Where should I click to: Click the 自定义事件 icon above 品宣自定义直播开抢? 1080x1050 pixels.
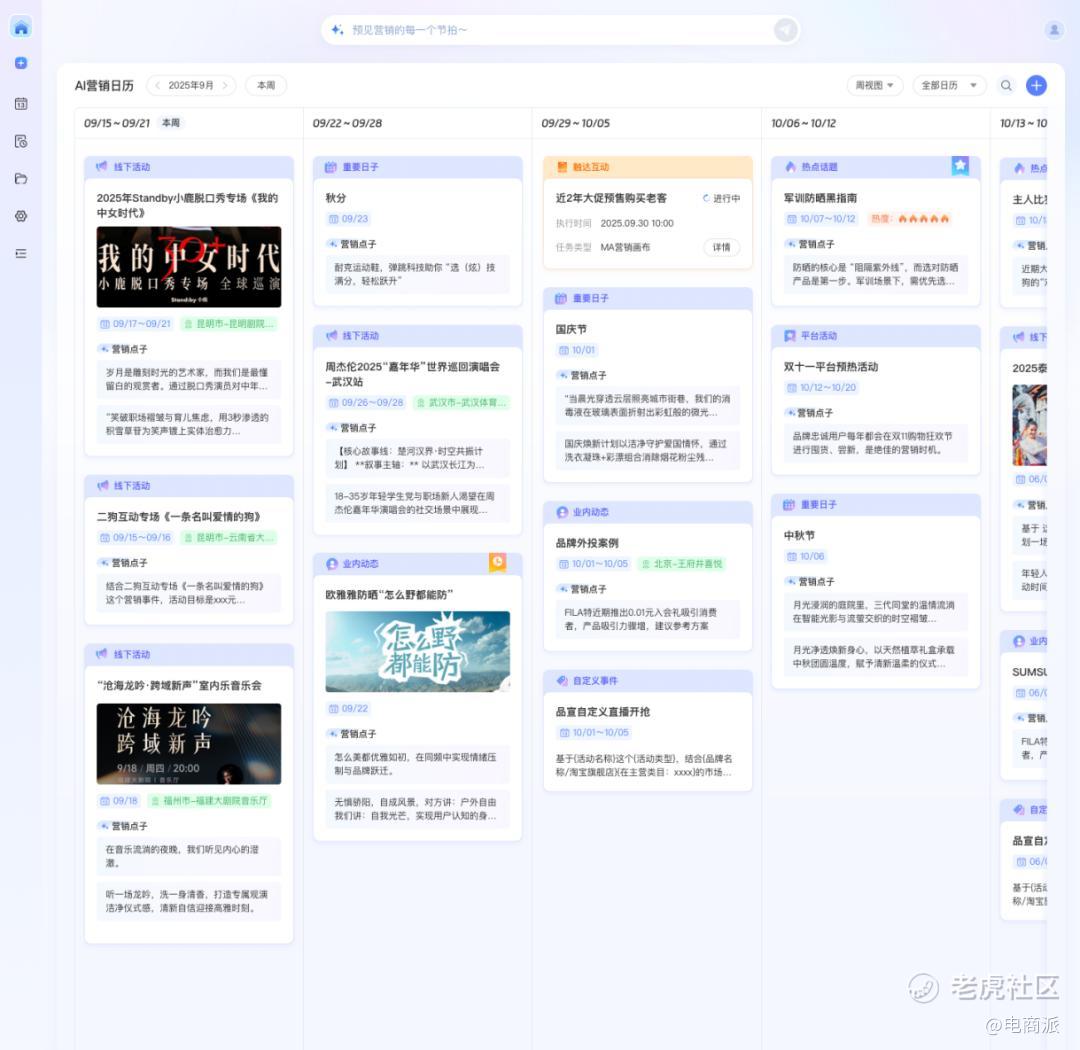click(562, 681)
